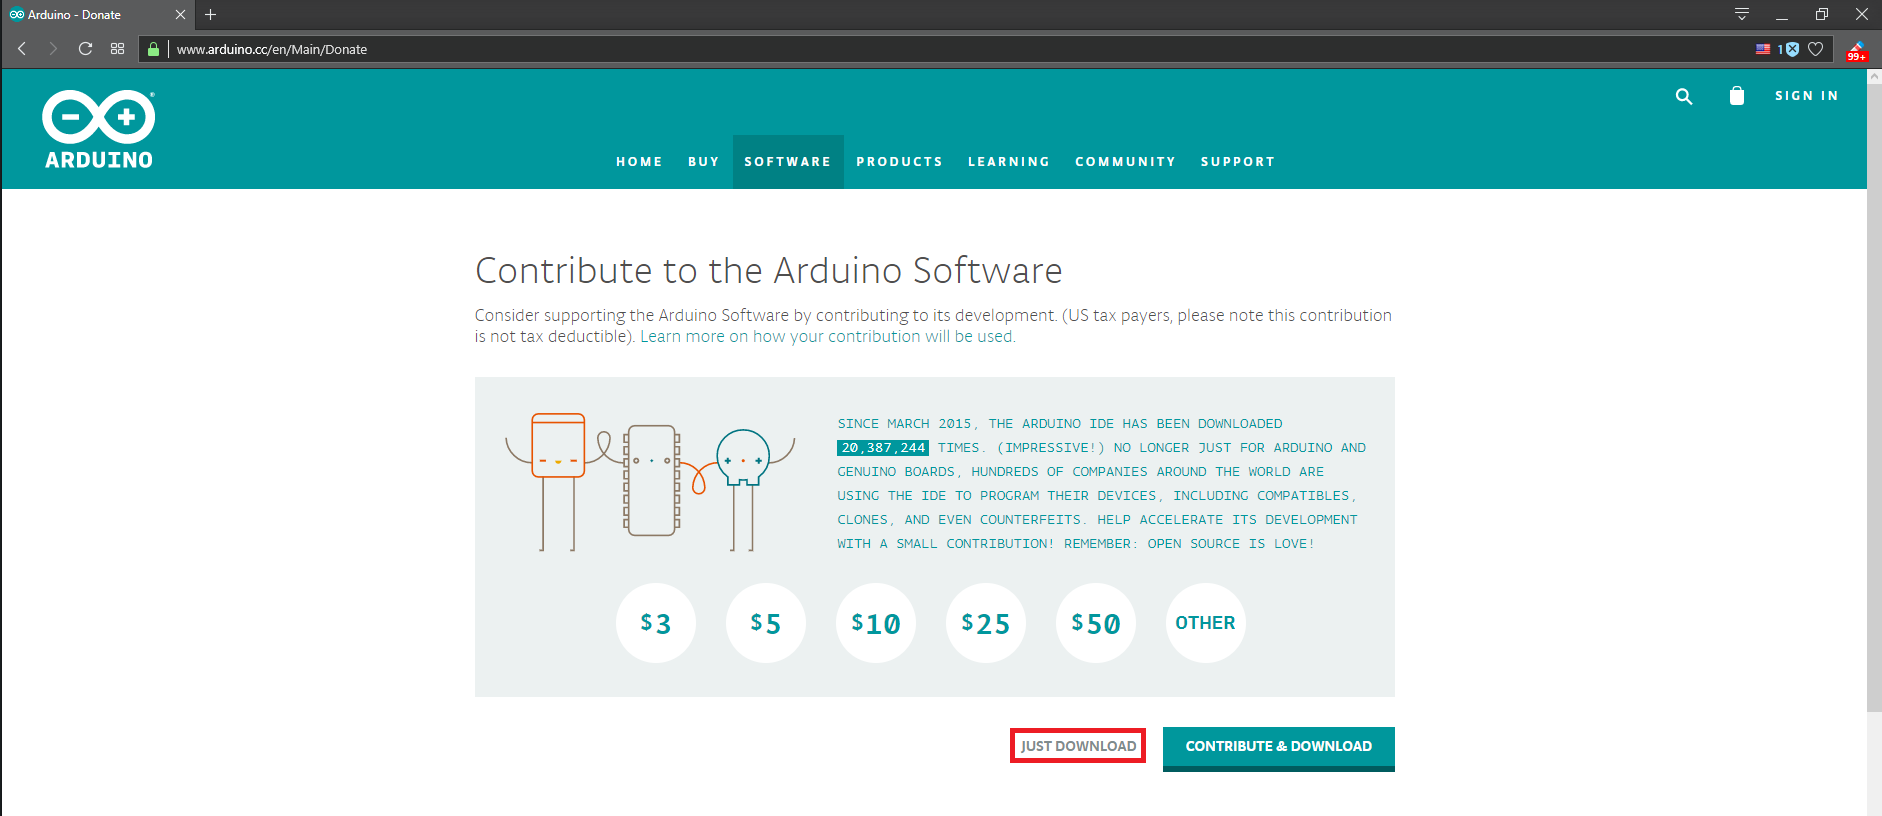Click the green padlock security icon

(153, 49)
